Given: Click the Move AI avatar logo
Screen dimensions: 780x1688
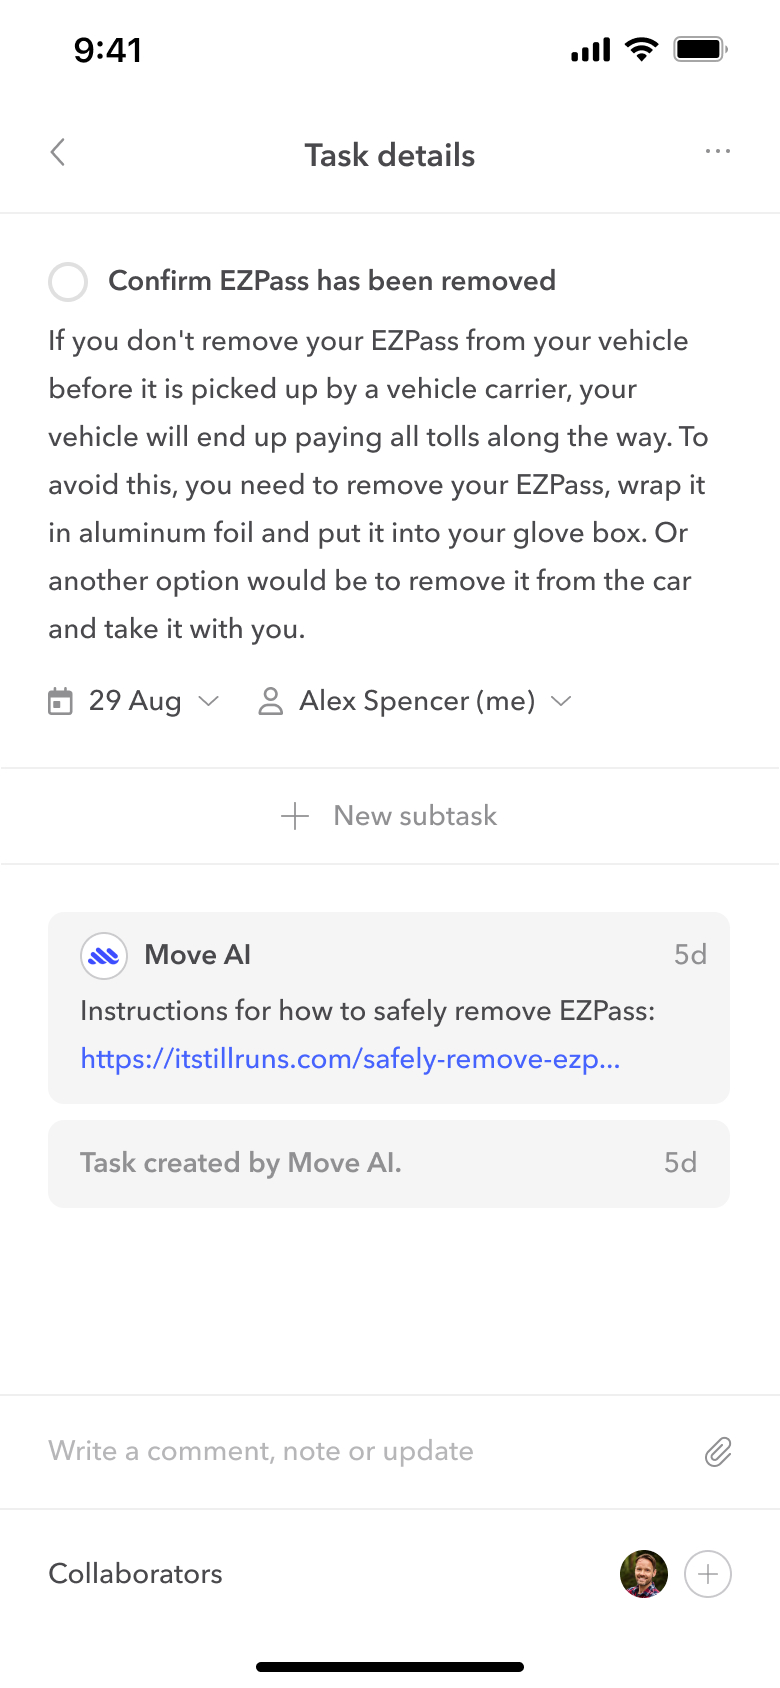Looking at the screenshot, I should click(104, 956).
